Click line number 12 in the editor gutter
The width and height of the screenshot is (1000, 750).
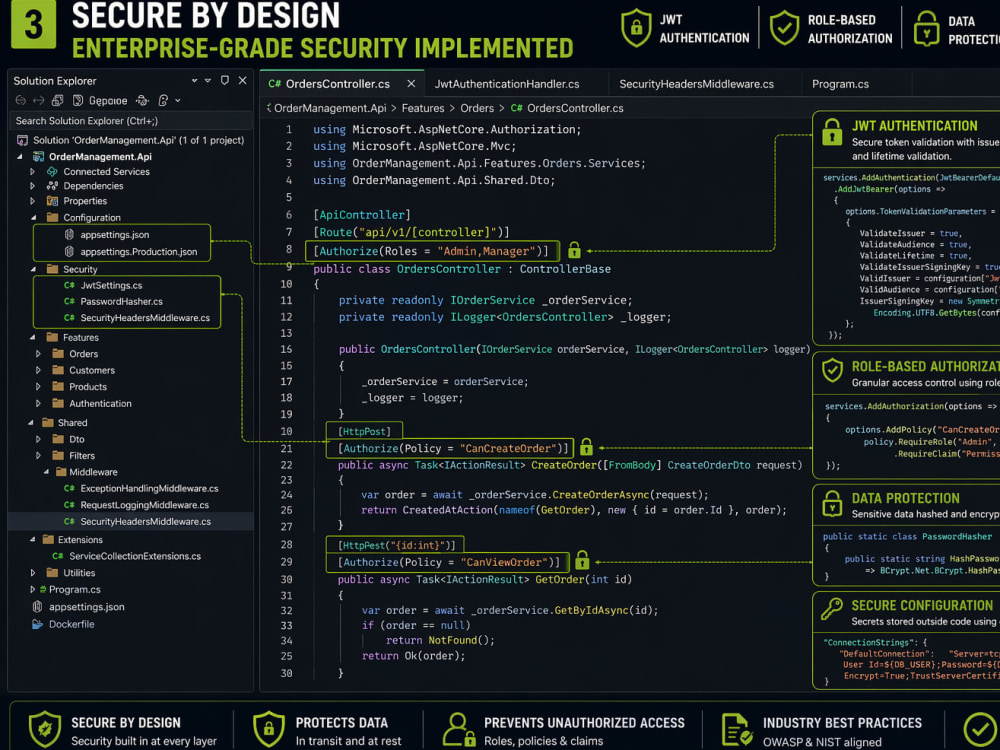click(x=286, y=317)
